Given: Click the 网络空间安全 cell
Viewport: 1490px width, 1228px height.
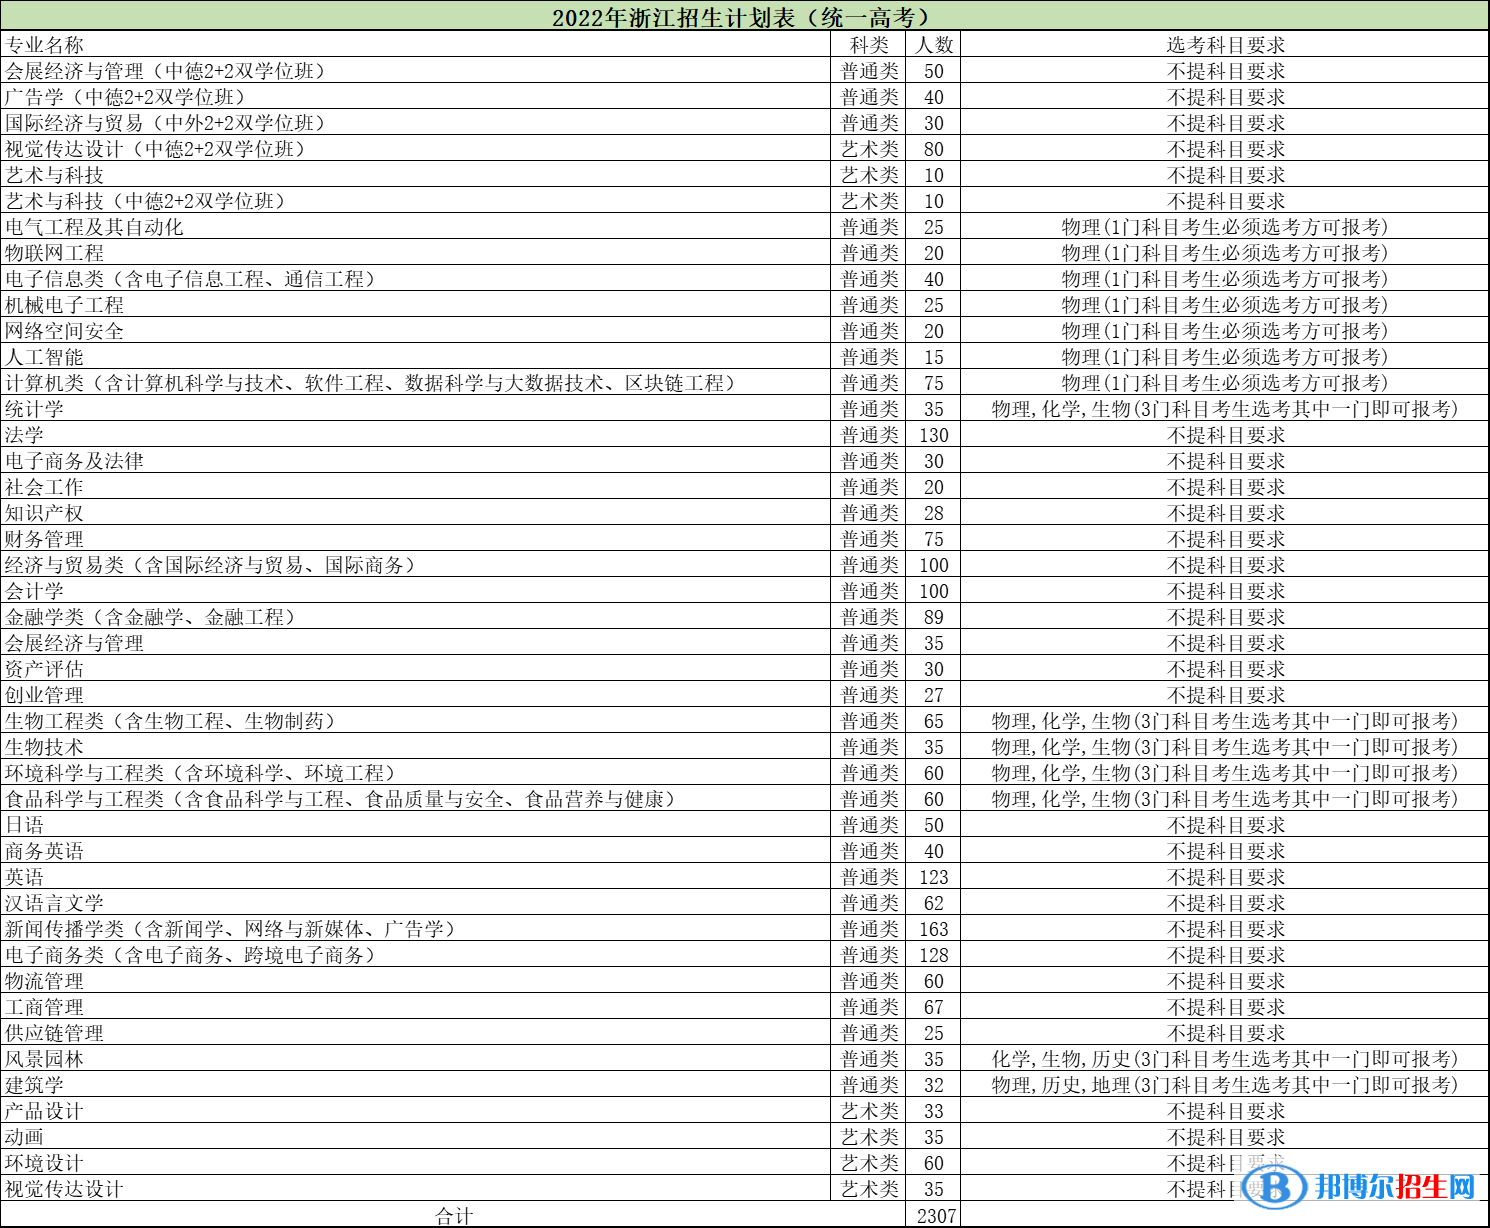Looking at the screenshot, I should (416, 330).
